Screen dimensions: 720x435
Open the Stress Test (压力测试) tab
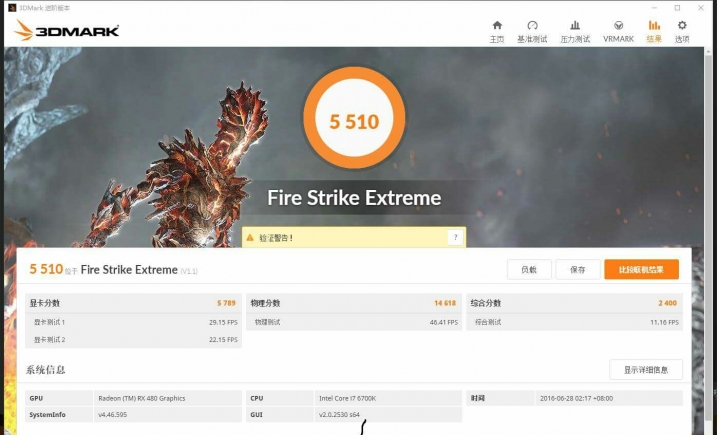[575, 32]
